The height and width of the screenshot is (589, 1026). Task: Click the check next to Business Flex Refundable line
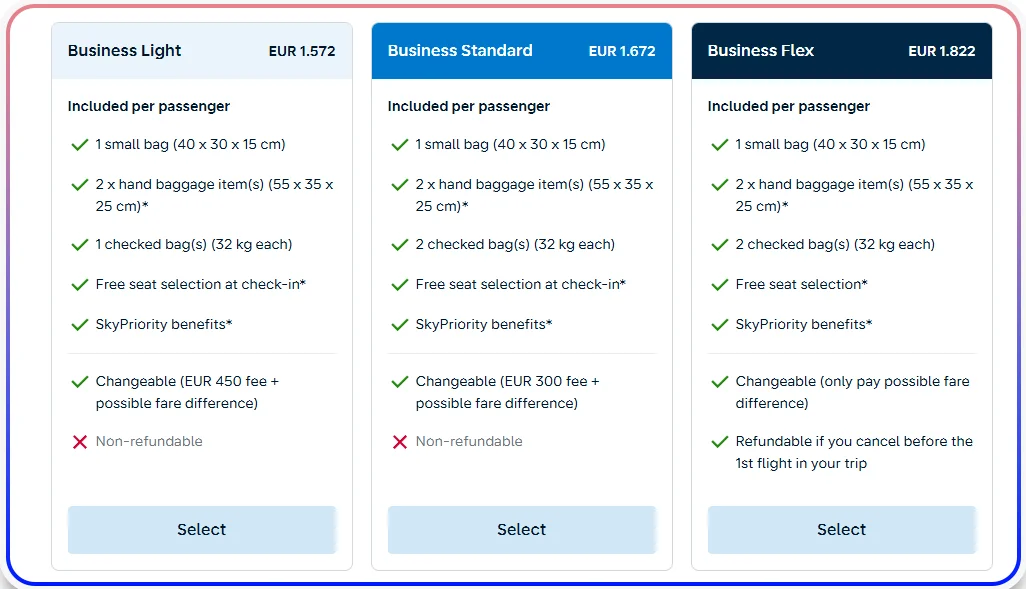[x=719, y=441]
